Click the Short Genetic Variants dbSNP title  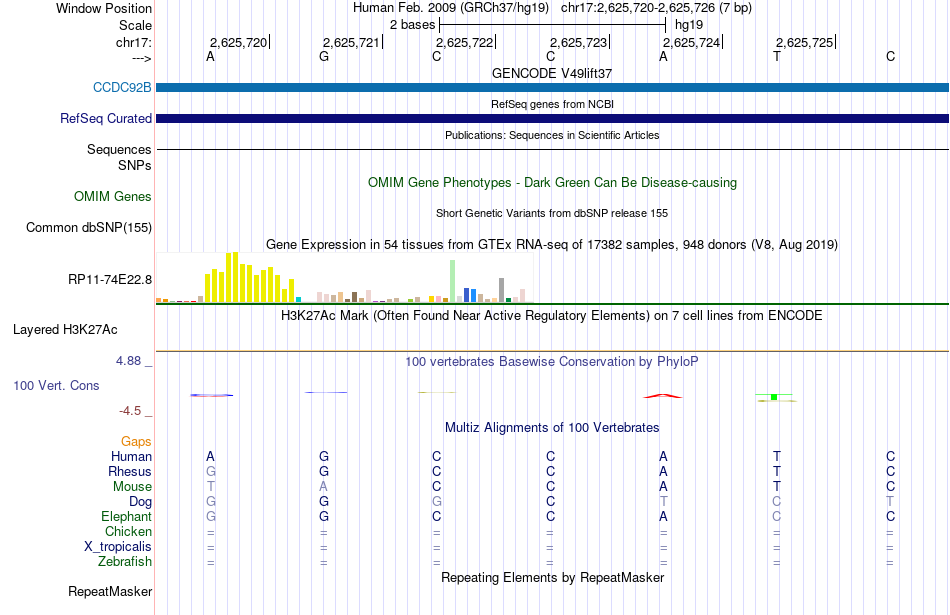[552, 213]
